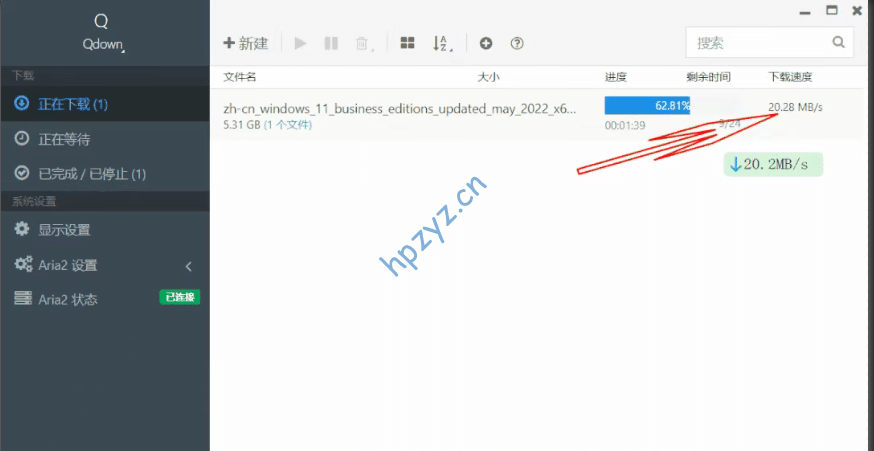
Task: Expand the Aria2 设置 submenu chevron
Action: (x=189, y=266)
